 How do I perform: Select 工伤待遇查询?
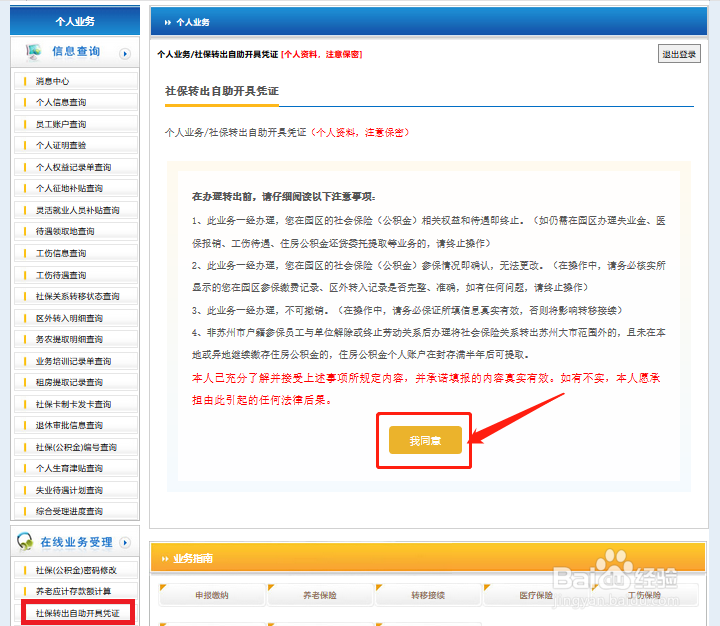point(76,275)
